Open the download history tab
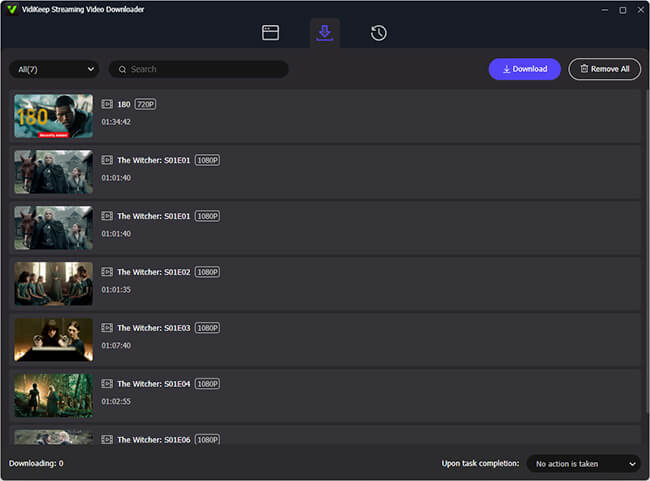Screen dimensions: 650x481 (x=378, y=33)
